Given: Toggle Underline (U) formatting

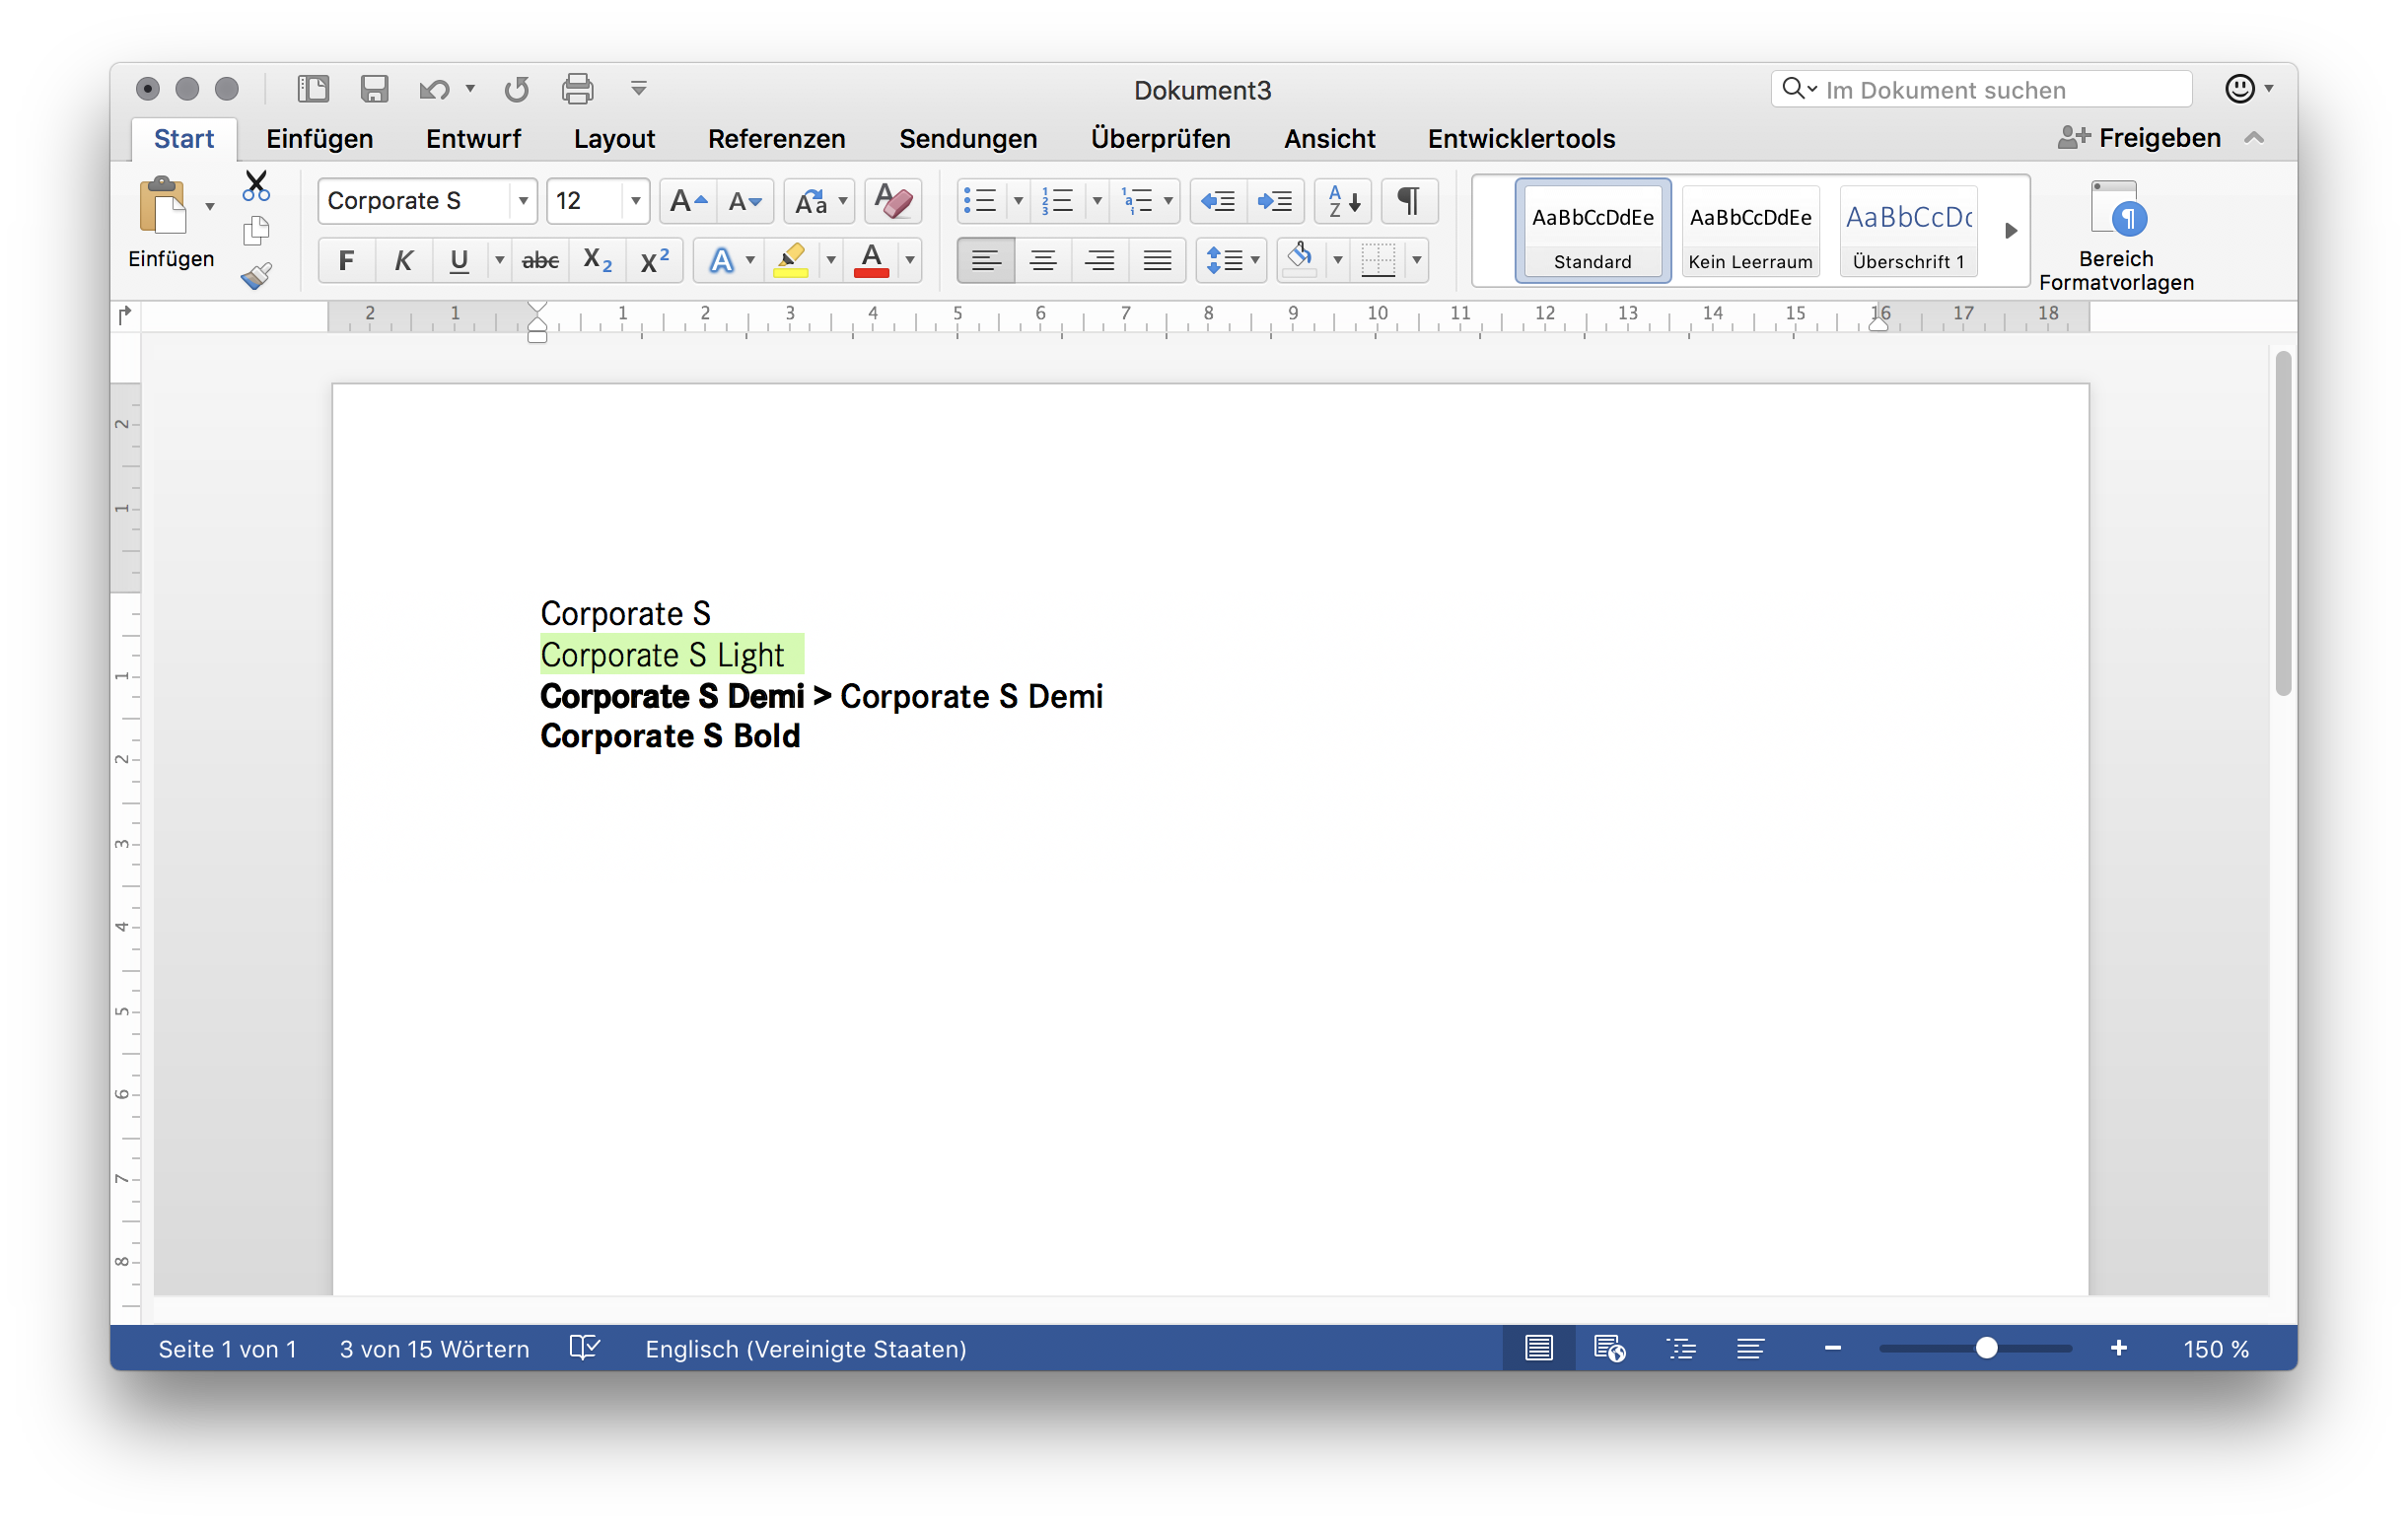Looking at the screenshot, I should (459, 261).
